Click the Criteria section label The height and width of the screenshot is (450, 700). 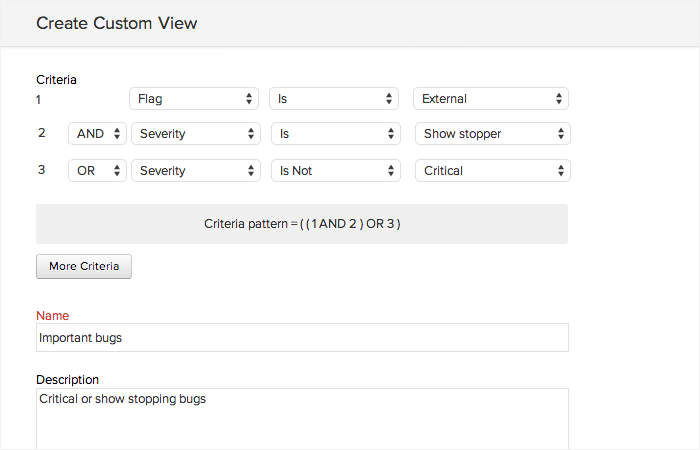click(56, 80)
